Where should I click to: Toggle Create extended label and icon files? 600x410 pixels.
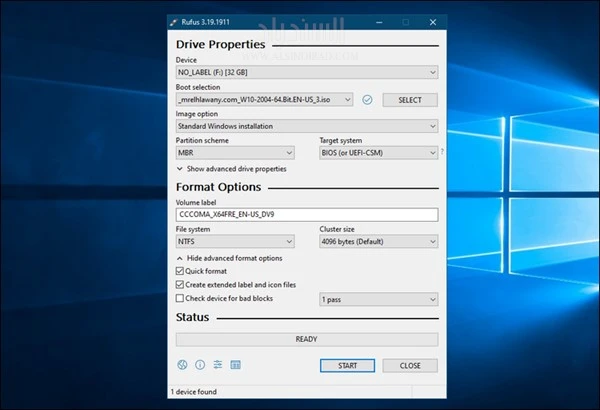(179, 284)
